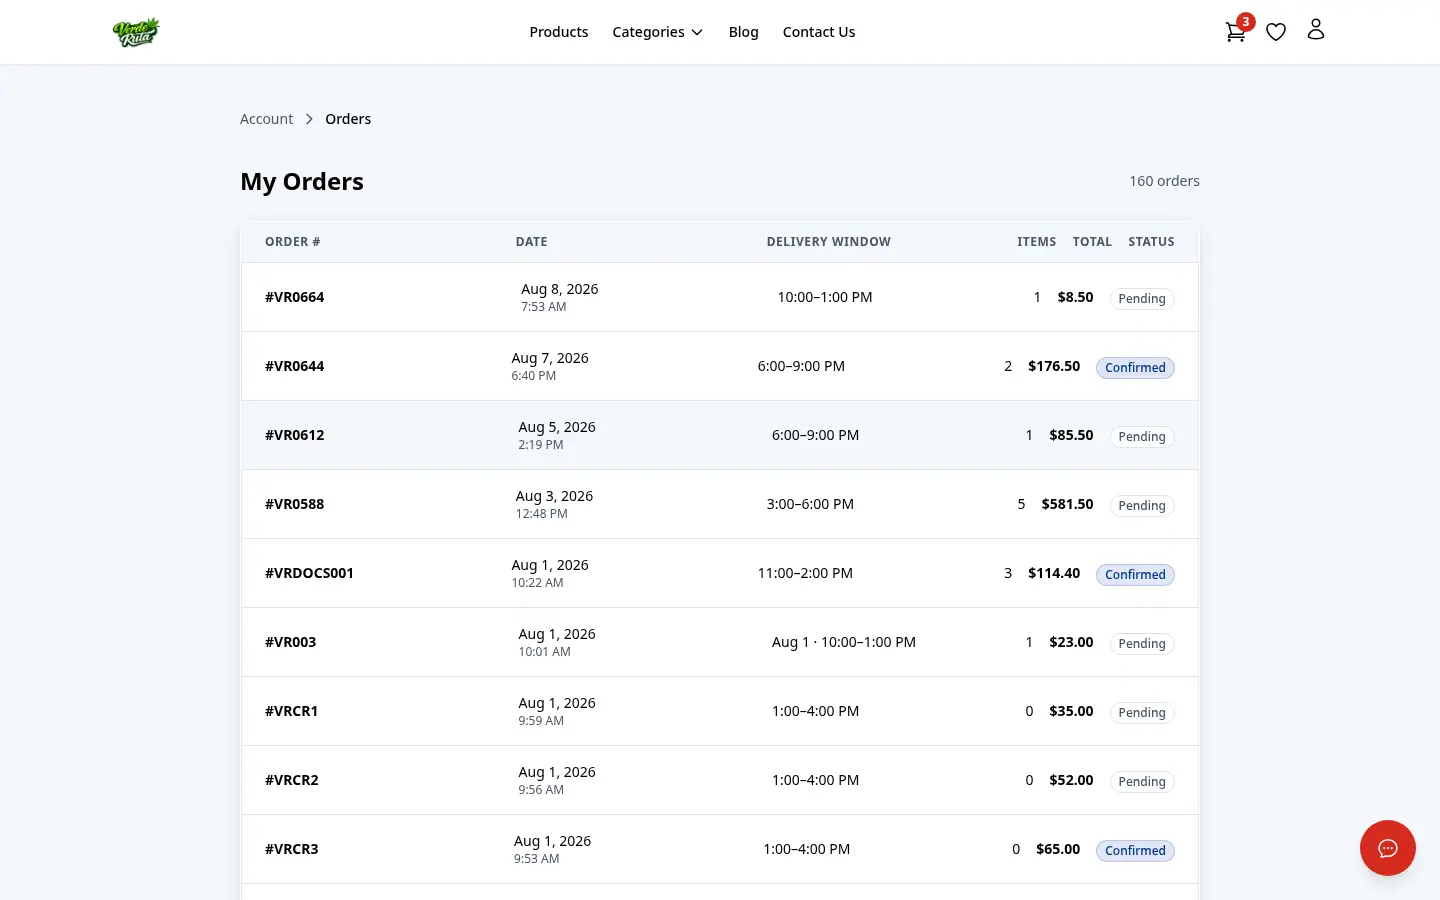Click the 160 orders count
This screenshot has height=900, width=1440.
pos(1164,181)
